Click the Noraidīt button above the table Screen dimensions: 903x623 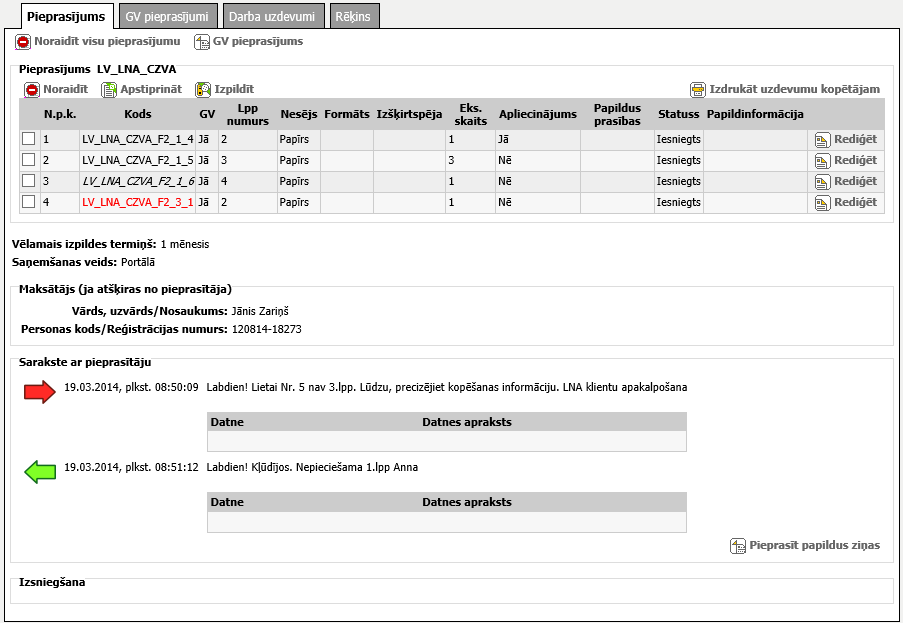coord(56,90)
